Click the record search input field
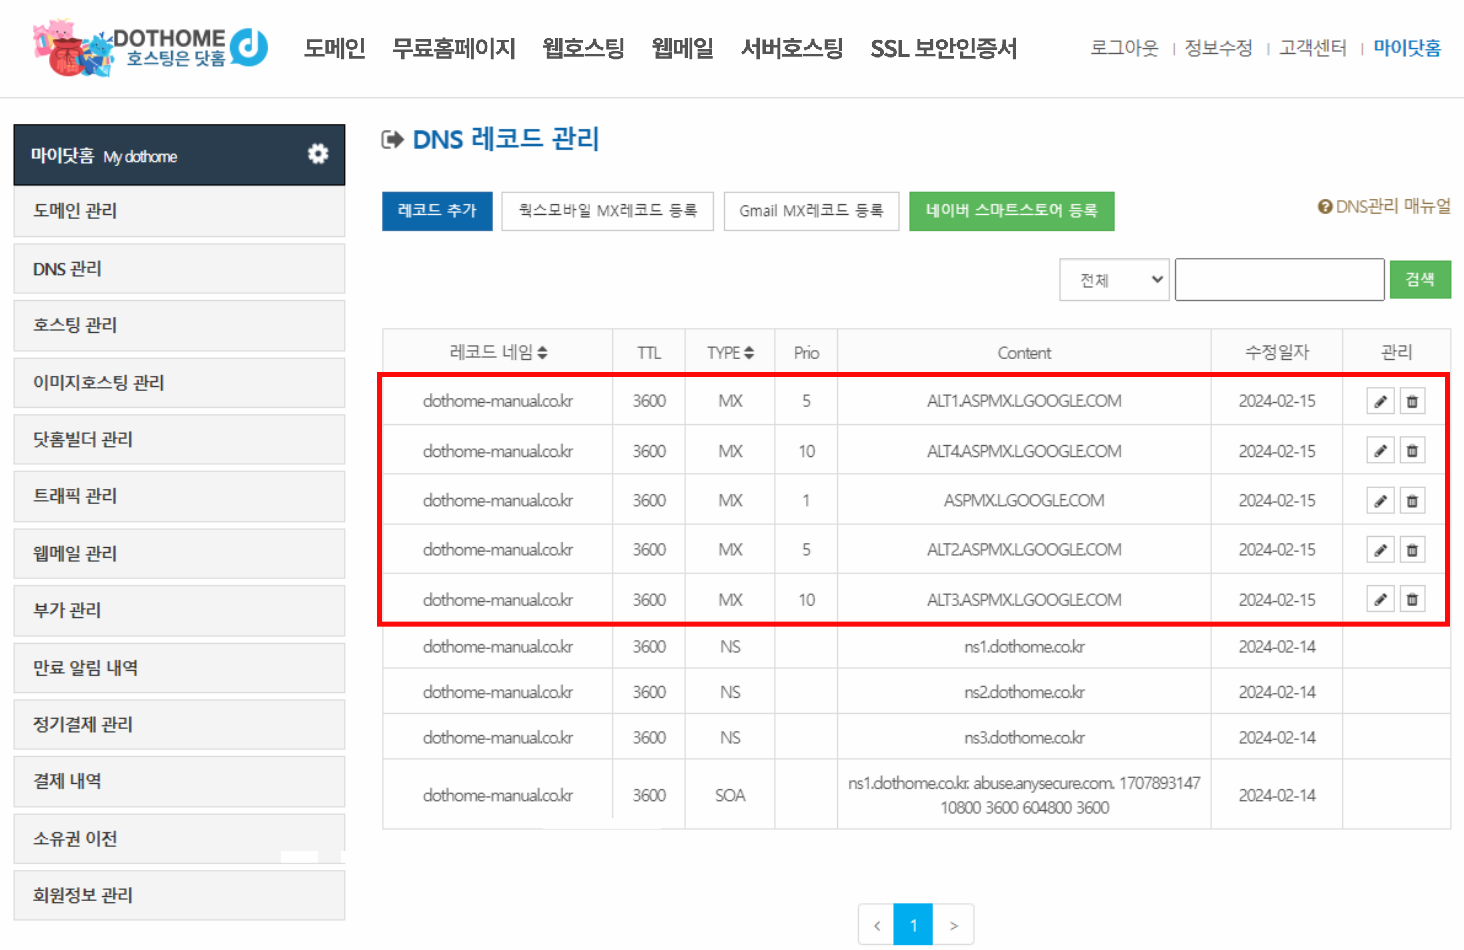This screenshot has width=1464, height=950. 1279,280
